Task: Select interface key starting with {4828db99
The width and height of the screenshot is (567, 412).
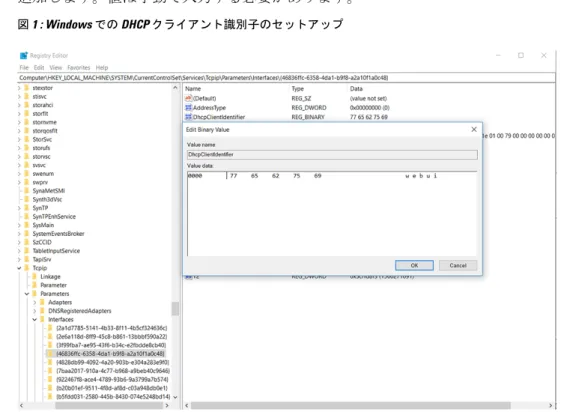Action: 112,362
